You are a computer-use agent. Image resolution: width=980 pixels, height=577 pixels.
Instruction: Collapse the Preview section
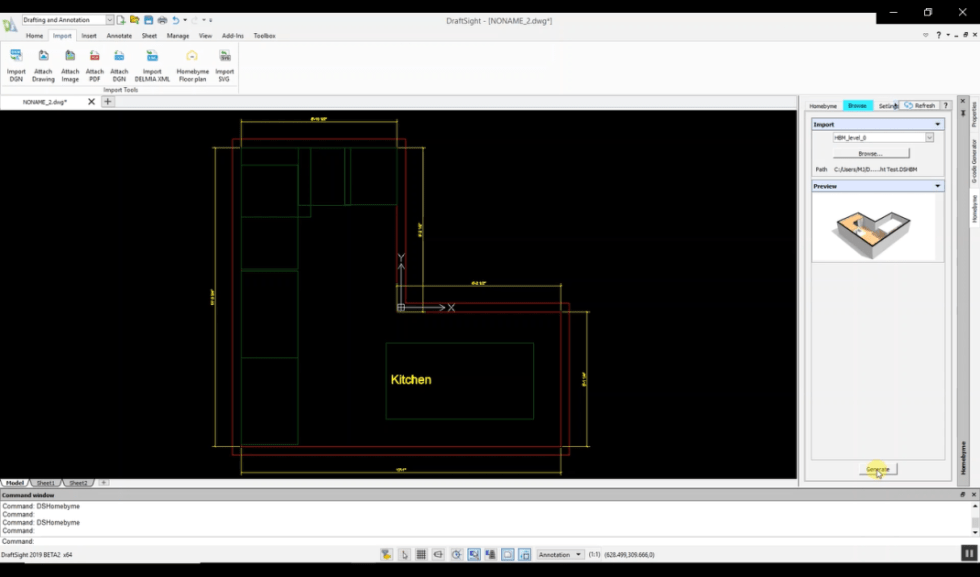(937, 186)
